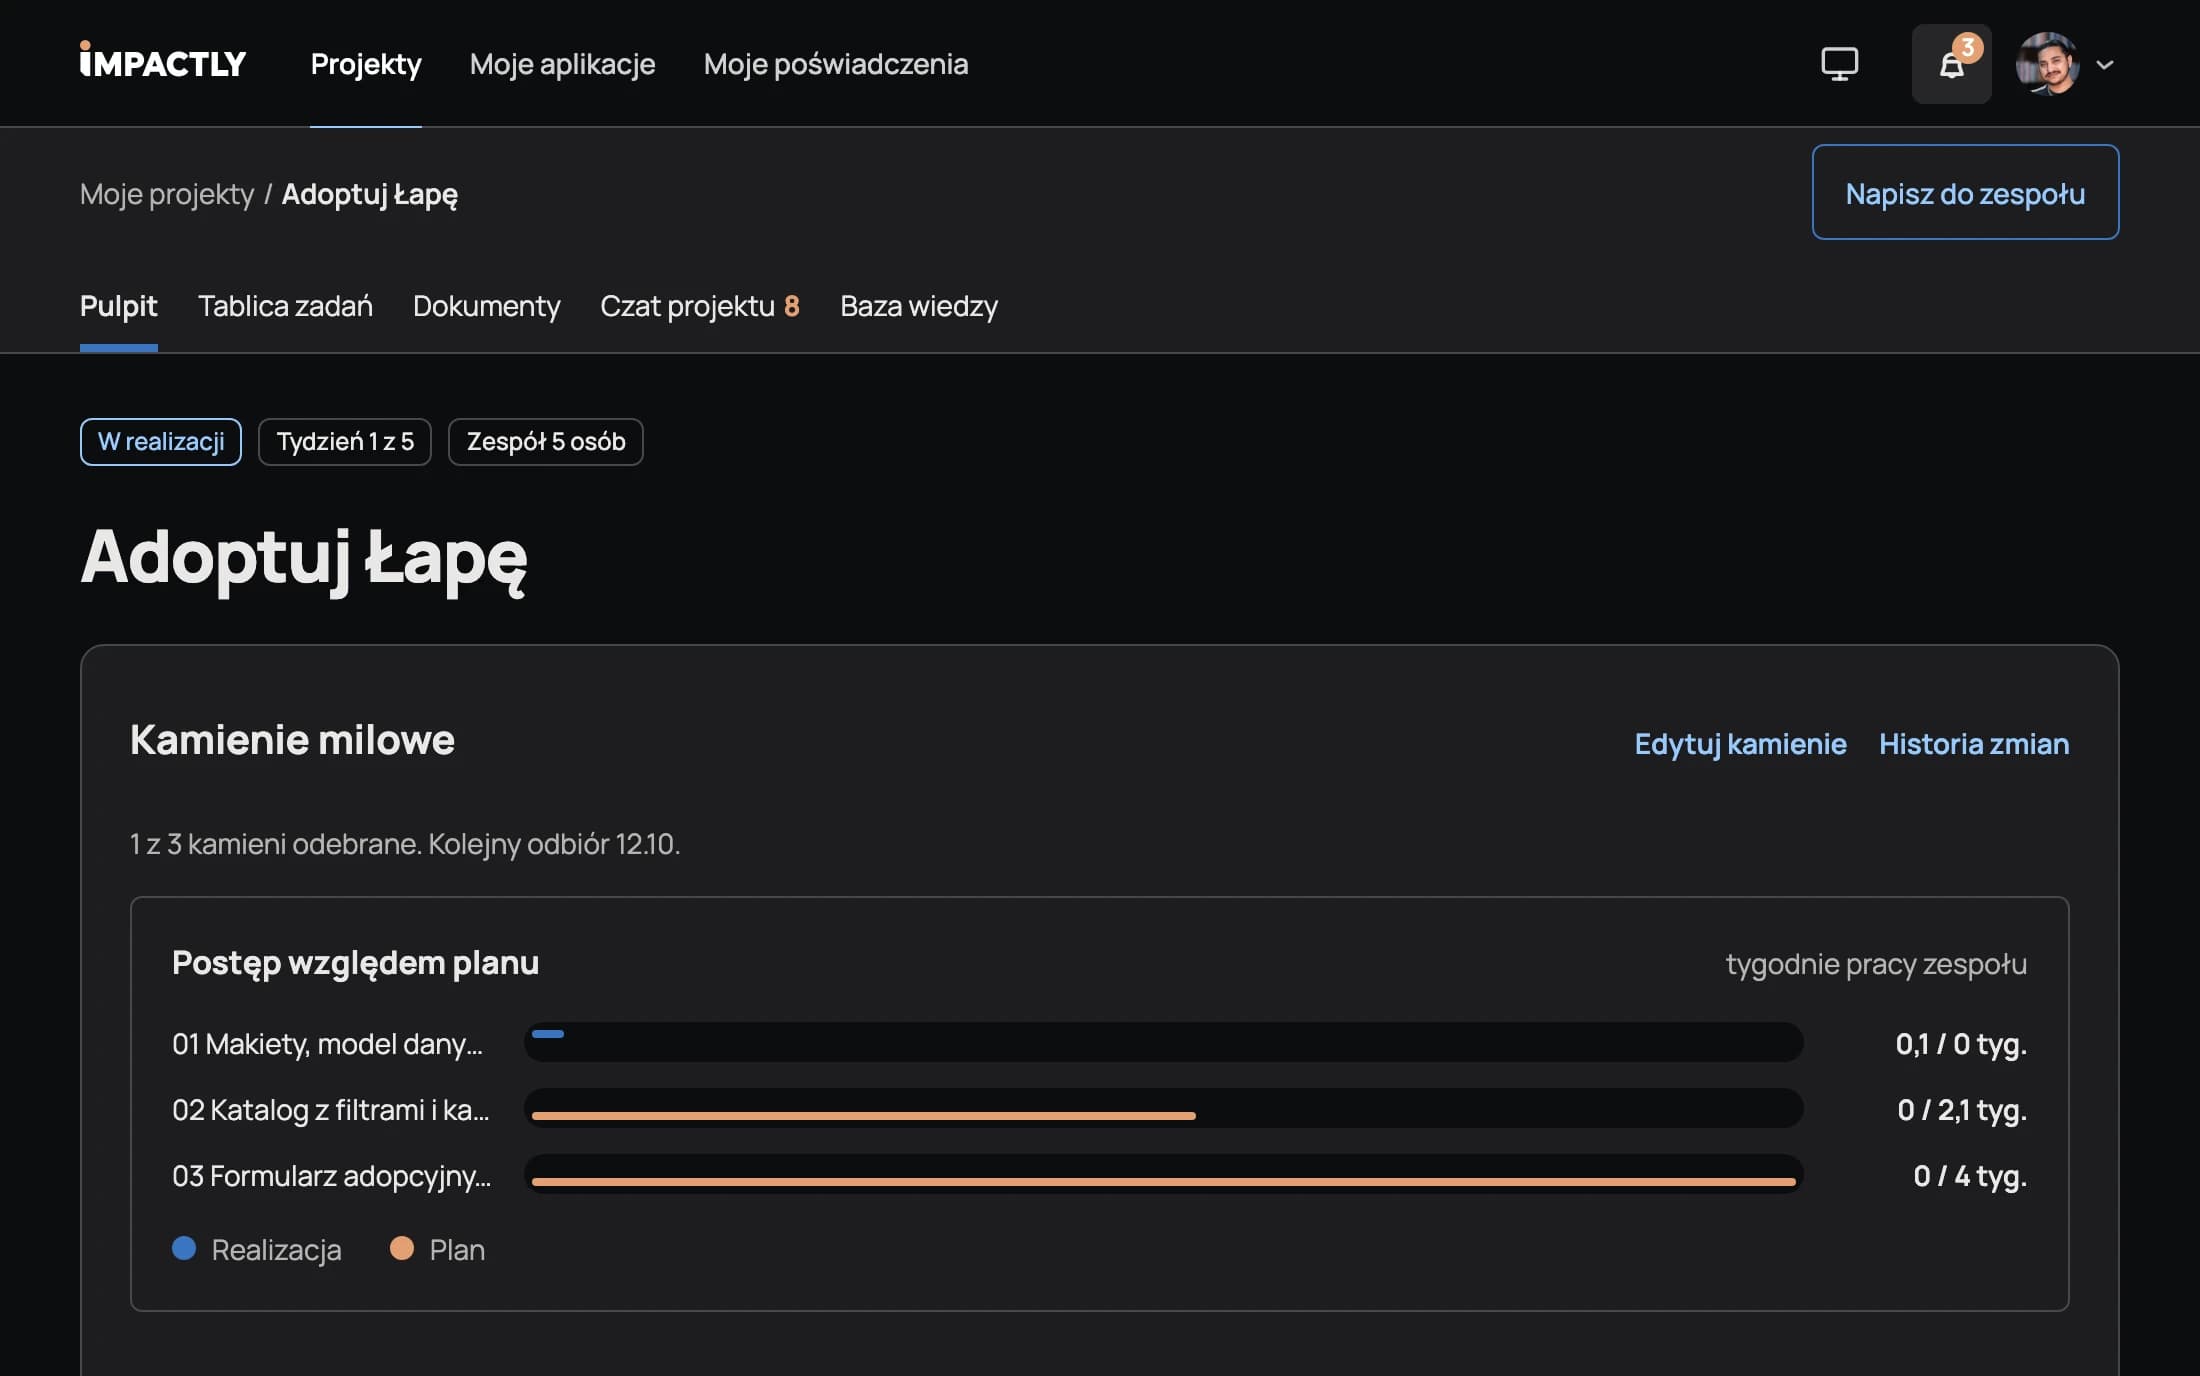Click the '02 Katalog z filtrami i ka...' label
This screenshot has width=2200, height=1376.
click(x=331, y=1110)
